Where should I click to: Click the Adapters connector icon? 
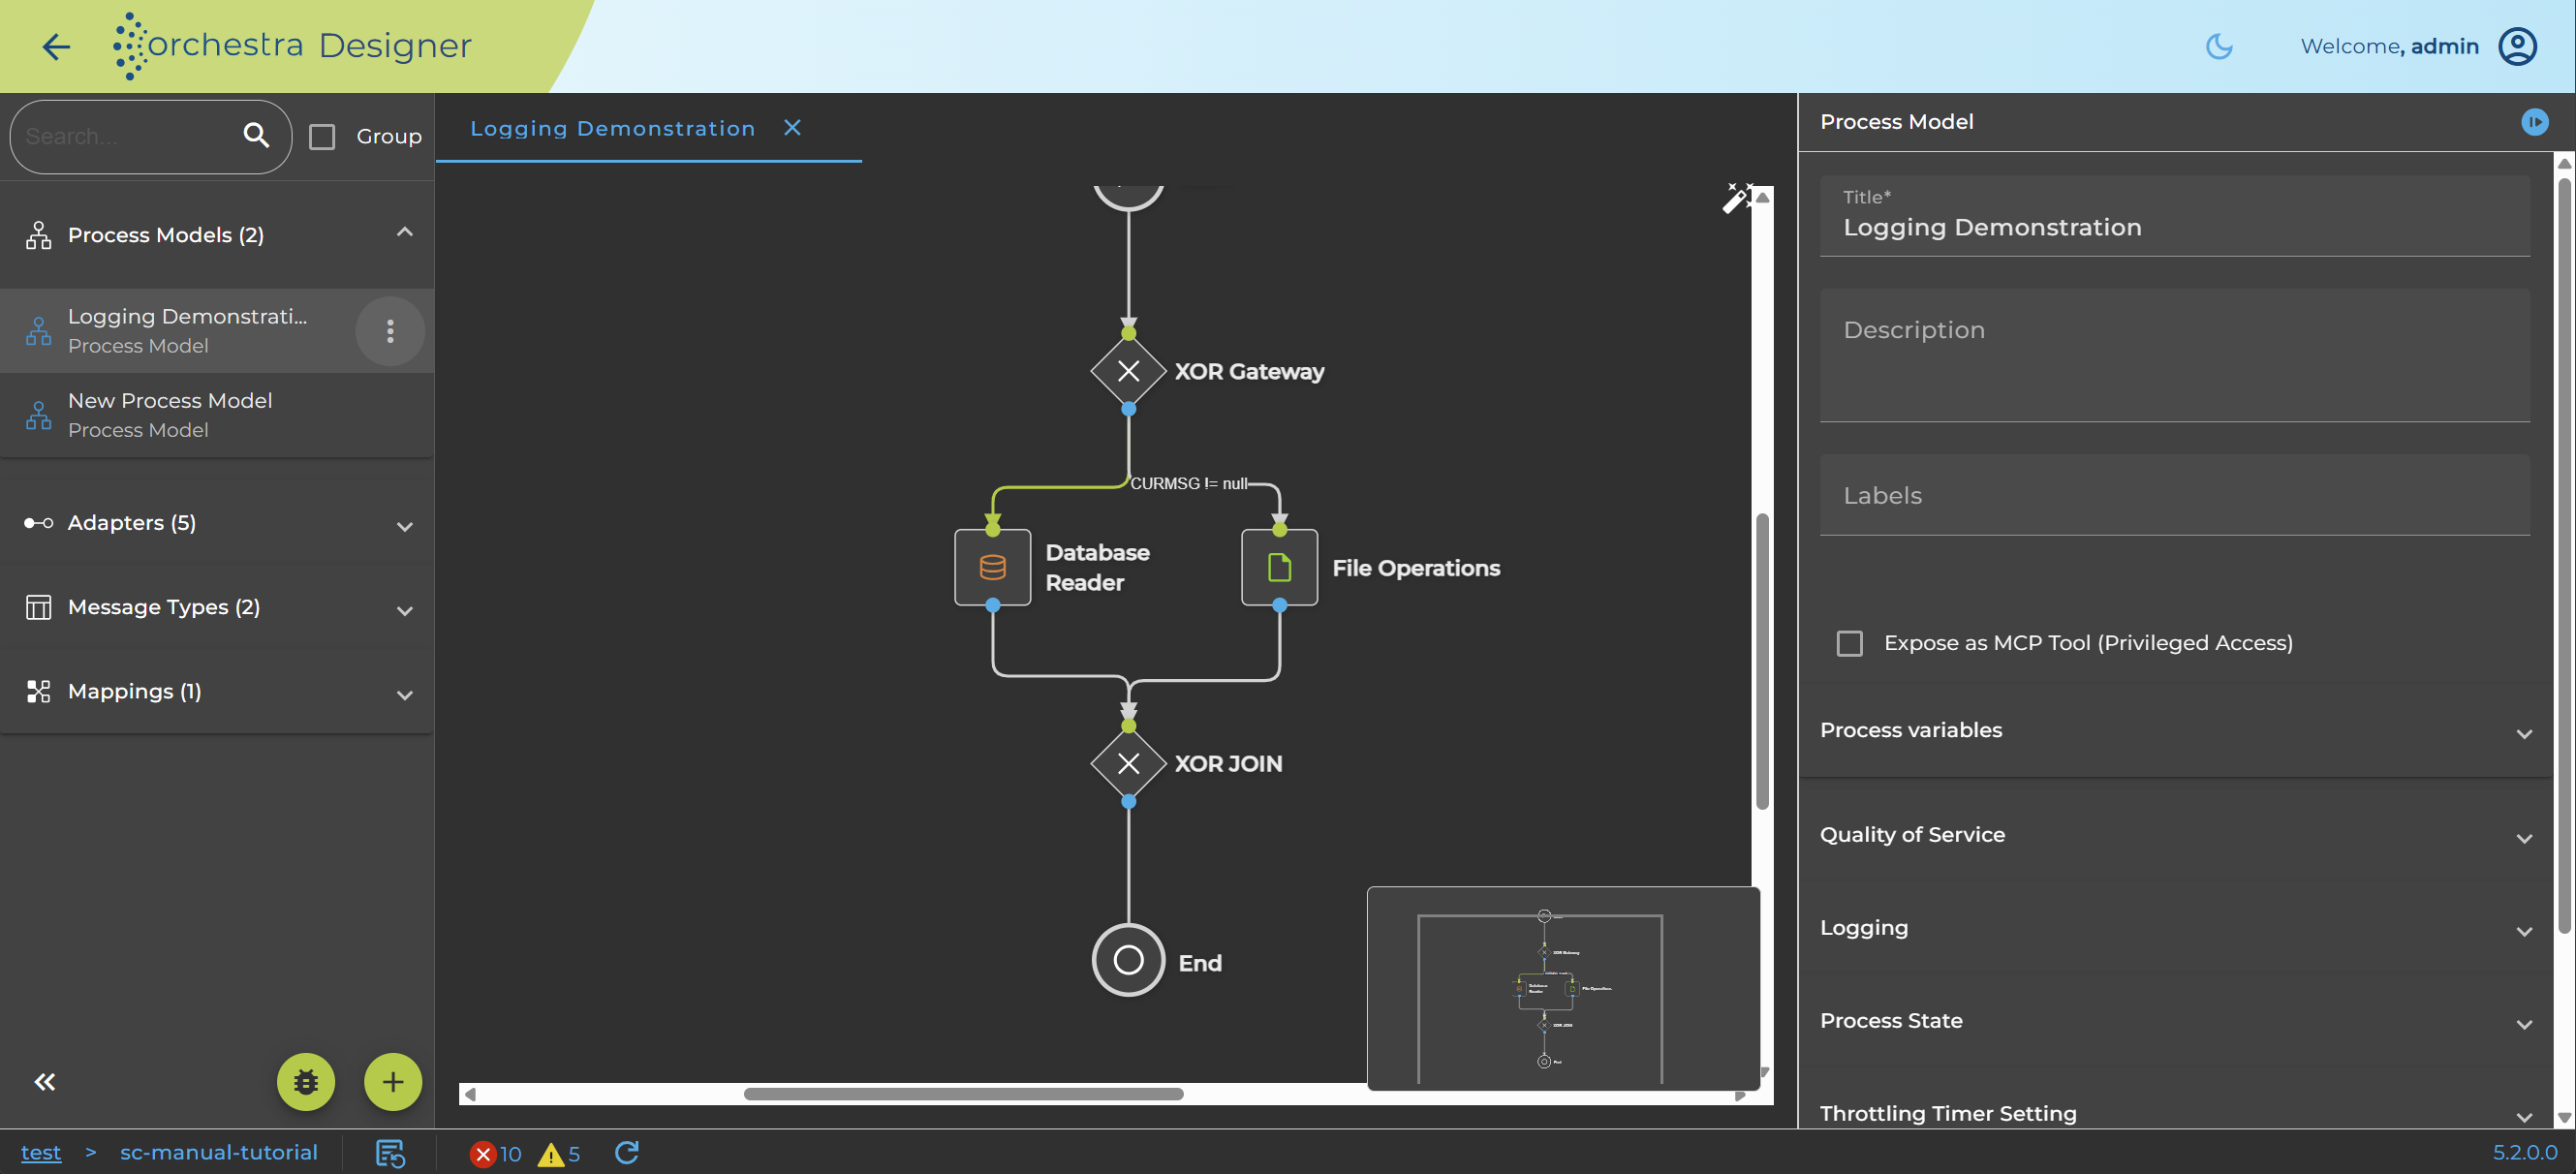point(38,522)
